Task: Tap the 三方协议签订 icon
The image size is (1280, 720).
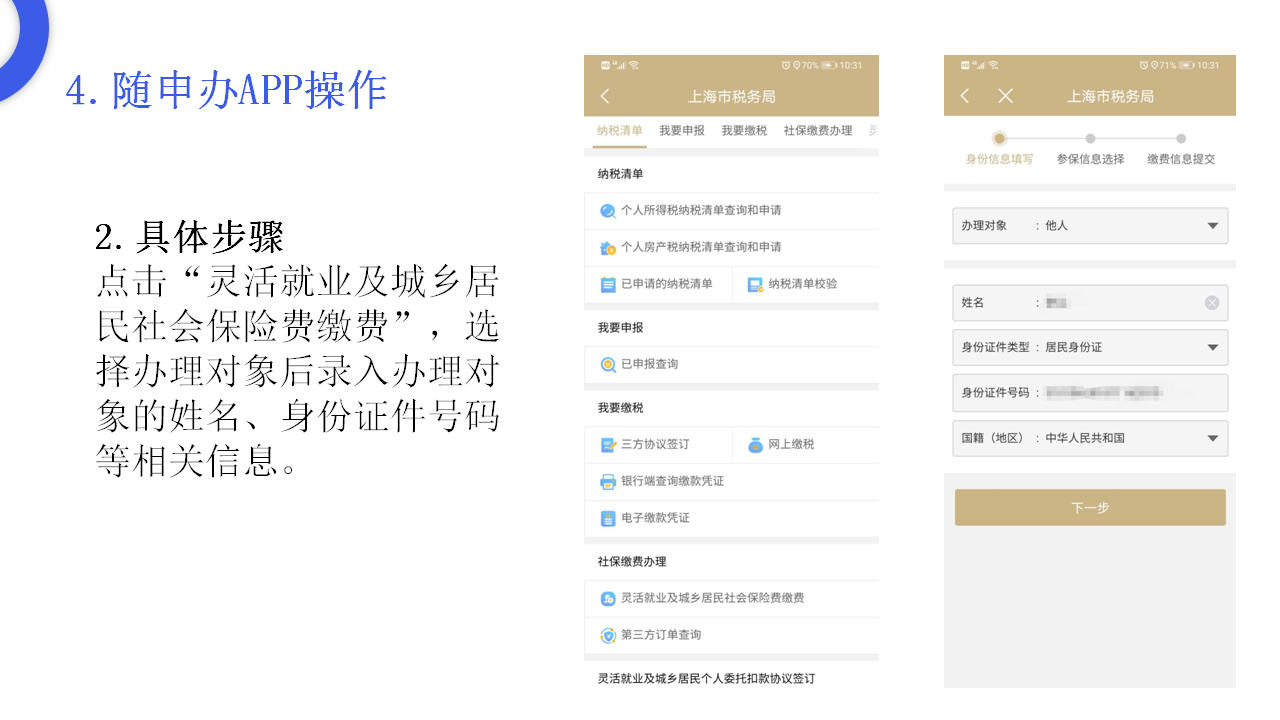Action: (x=607, y=445)
